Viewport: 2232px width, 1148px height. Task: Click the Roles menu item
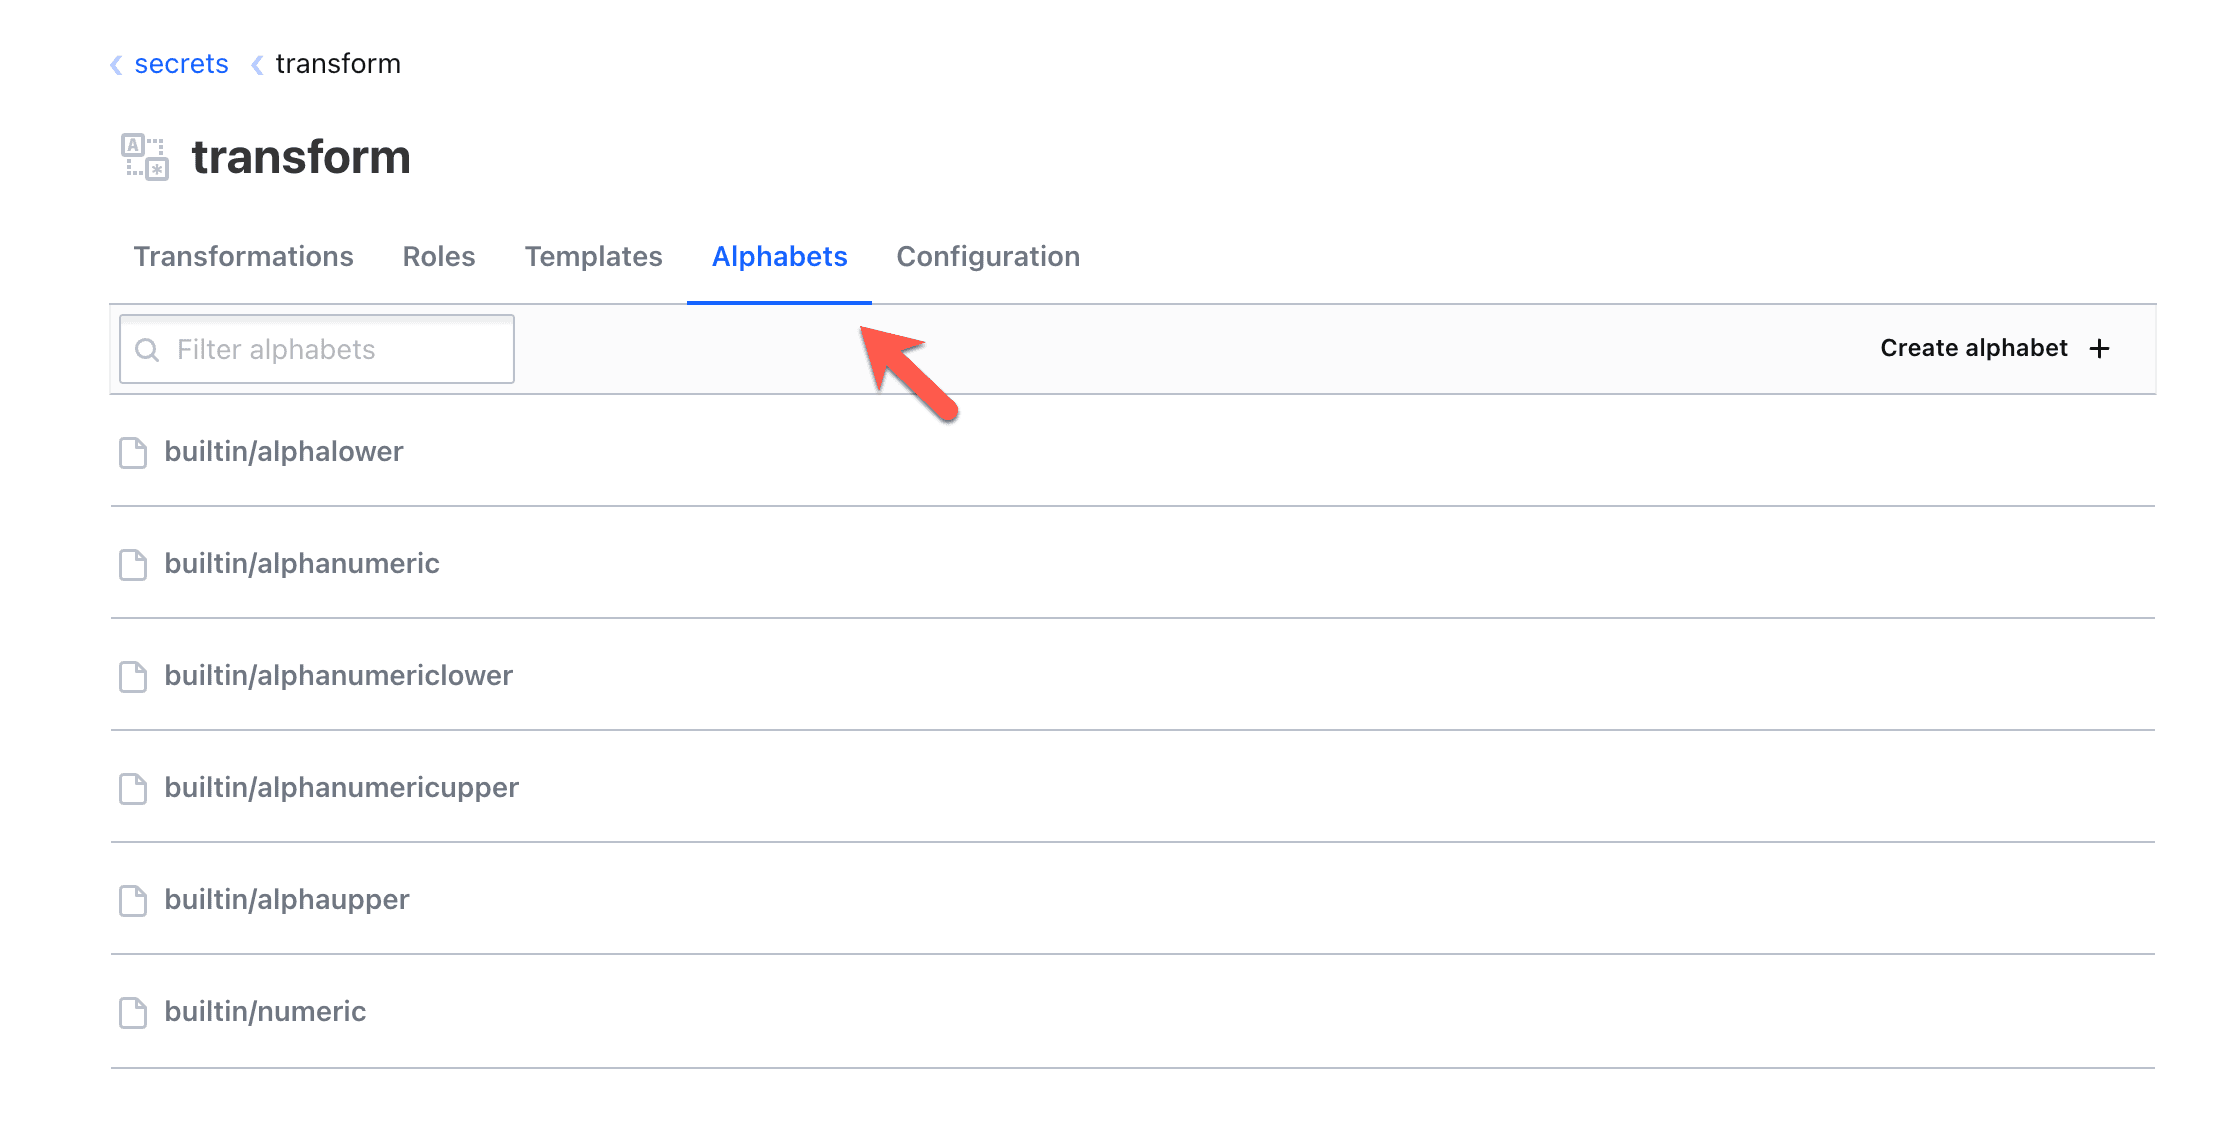pyautogui.click(x=438, y=256)
